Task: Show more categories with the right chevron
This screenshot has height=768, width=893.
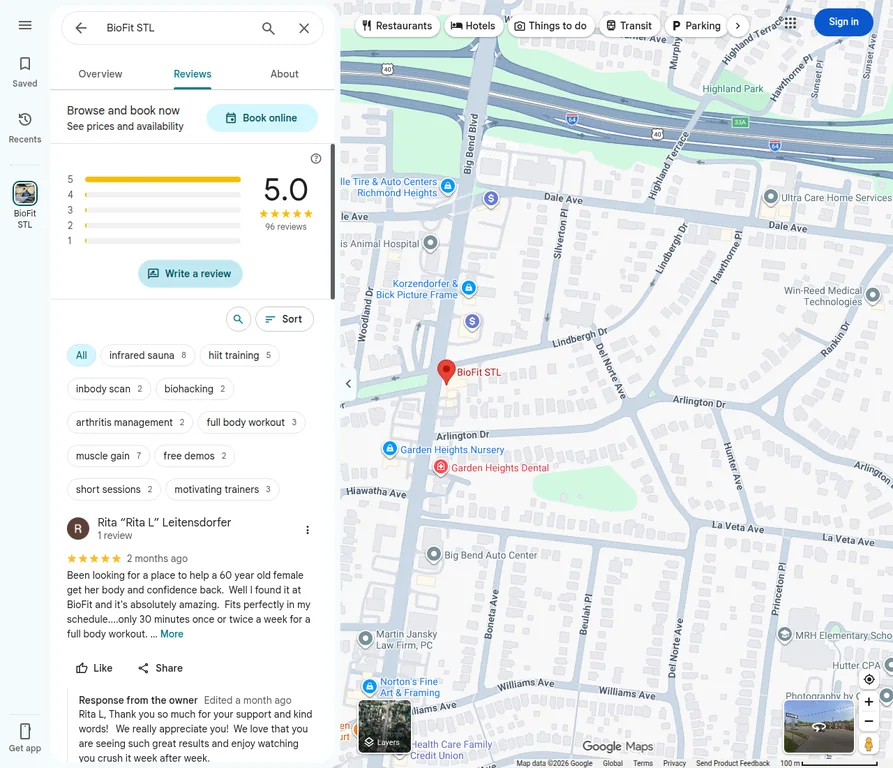Action: [x=738, y=26]
